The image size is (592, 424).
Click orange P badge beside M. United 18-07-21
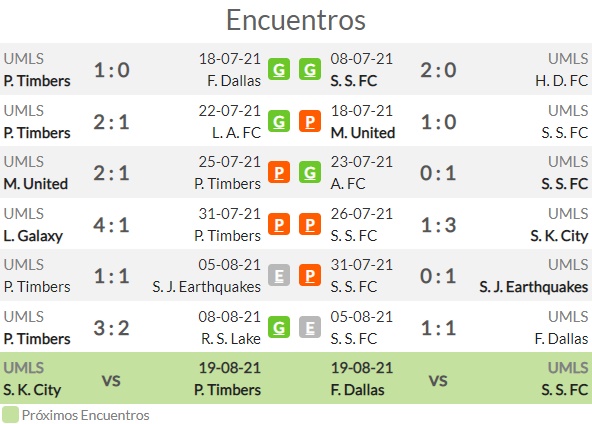pos(310,121)
